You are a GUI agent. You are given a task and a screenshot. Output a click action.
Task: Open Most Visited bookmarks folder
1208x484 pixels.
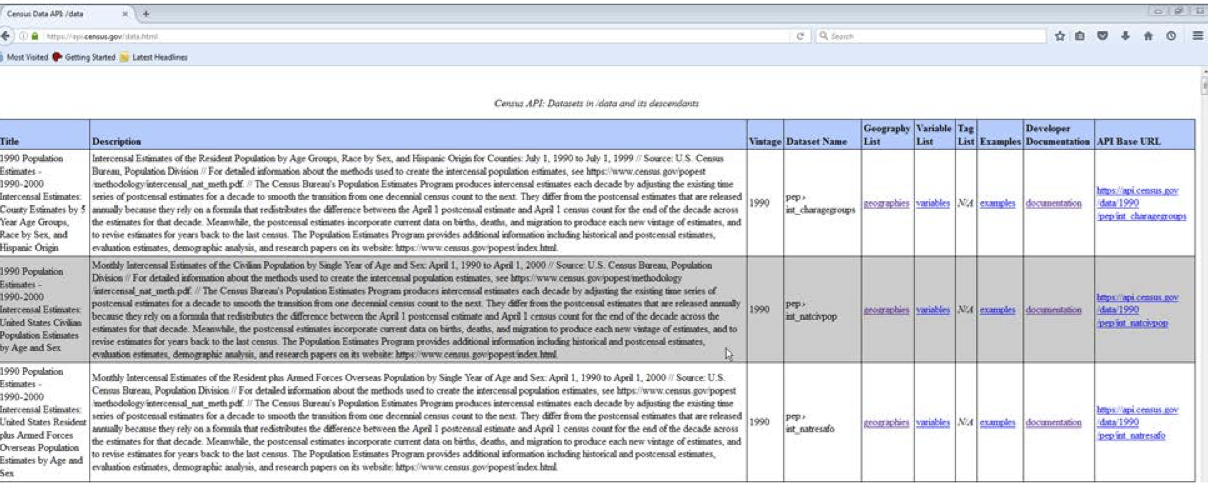(x=25, y=57)
